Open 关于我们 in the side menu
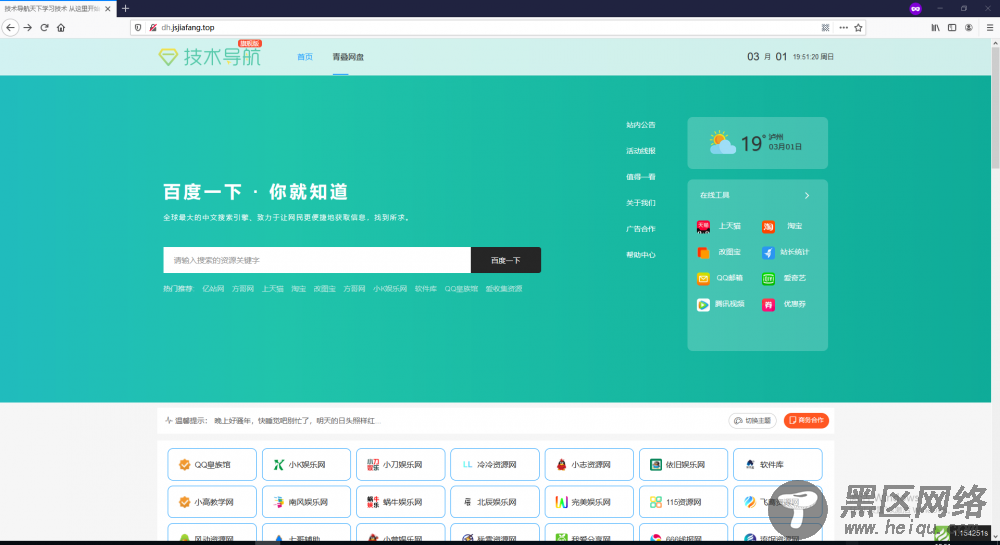 [640, 203]
